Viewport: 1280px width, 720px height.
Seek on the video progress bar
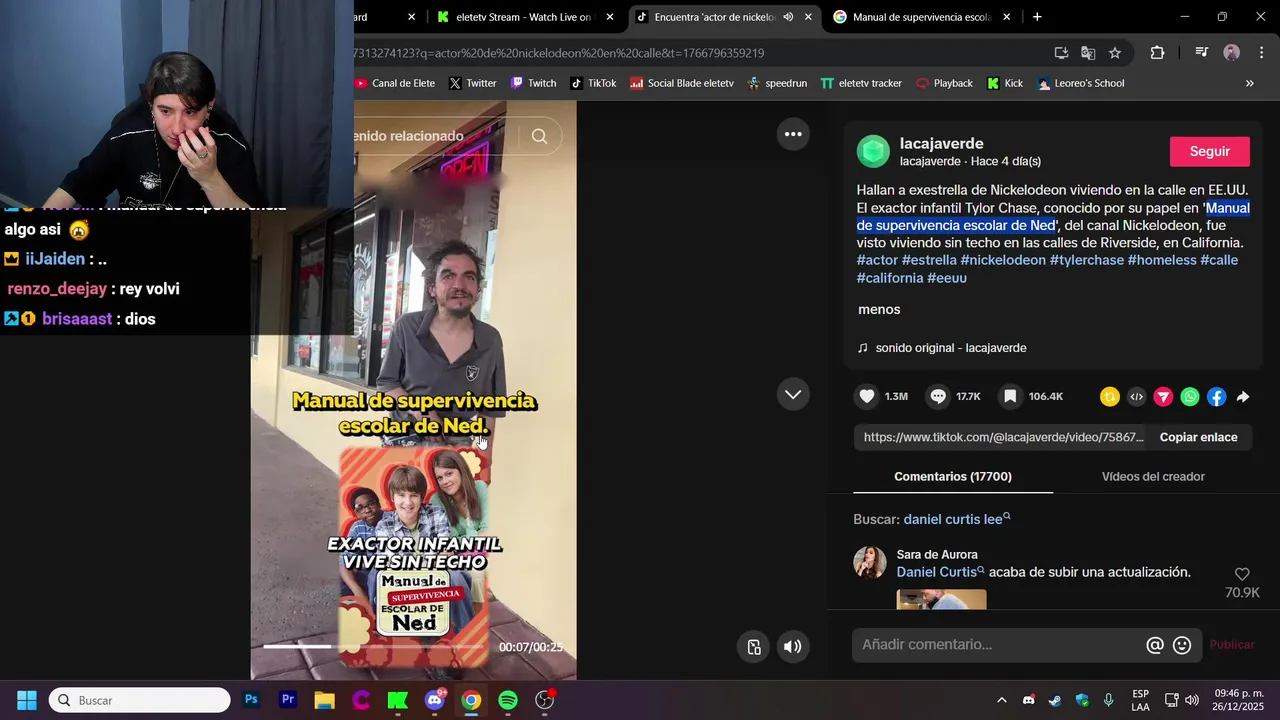point(373,646)
